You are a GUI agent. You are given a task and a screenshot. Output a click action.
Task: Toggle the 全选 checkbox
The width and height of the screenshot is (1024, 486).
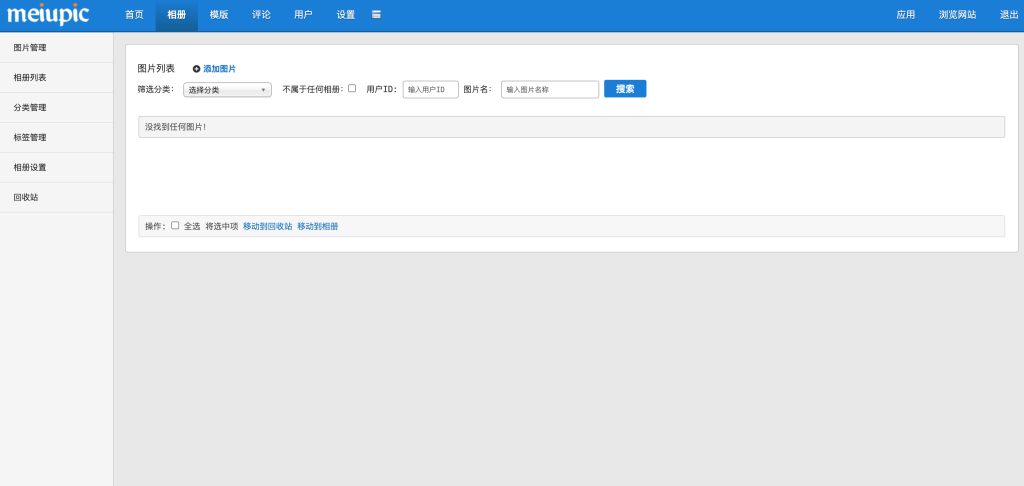pos(175,225)
